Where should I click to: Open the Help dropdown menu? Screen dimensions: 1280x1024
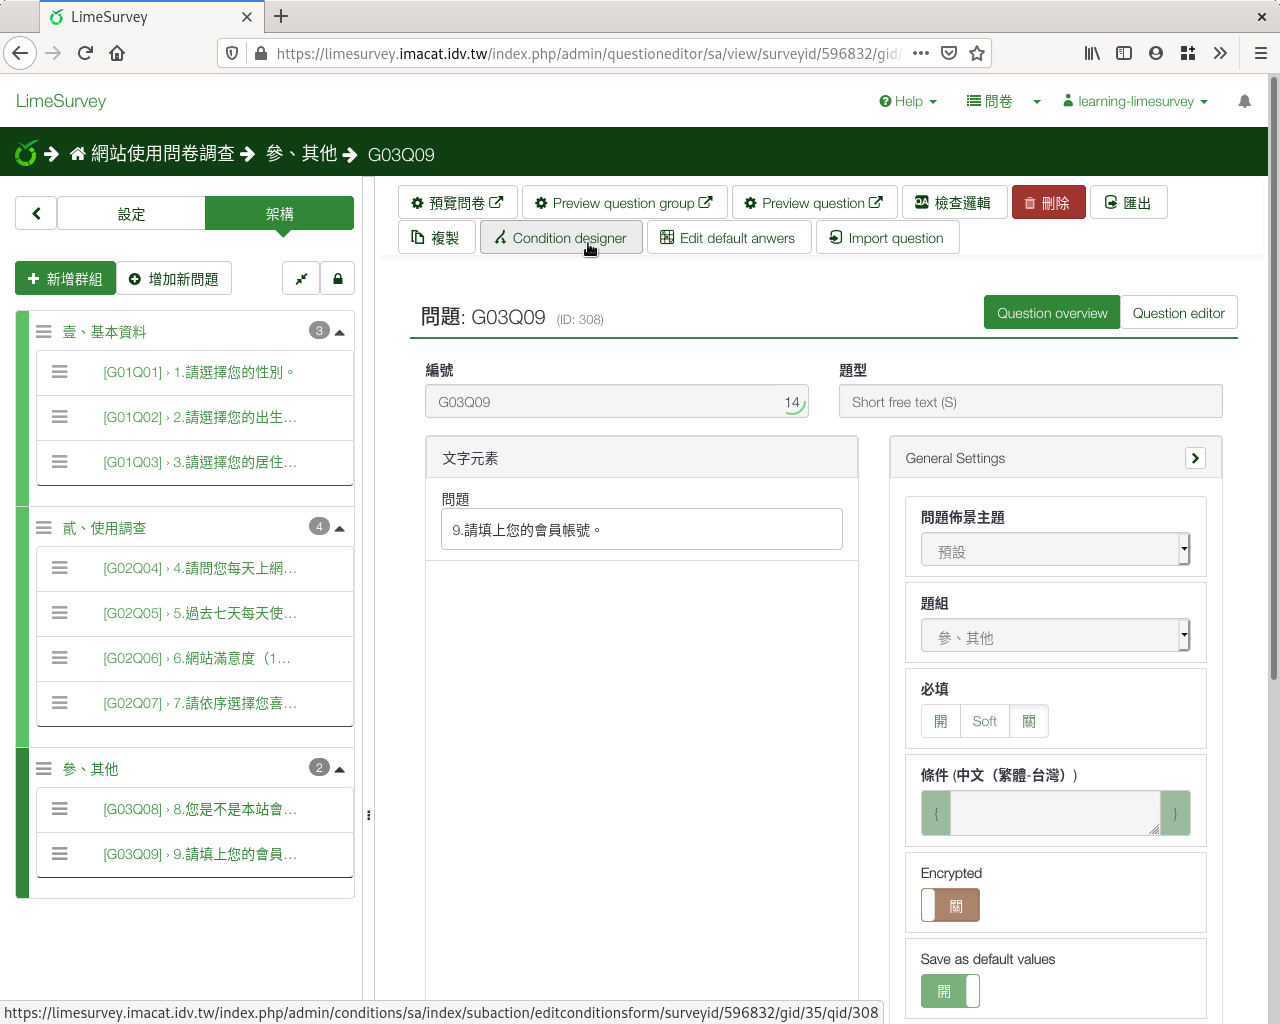(908, 101)
